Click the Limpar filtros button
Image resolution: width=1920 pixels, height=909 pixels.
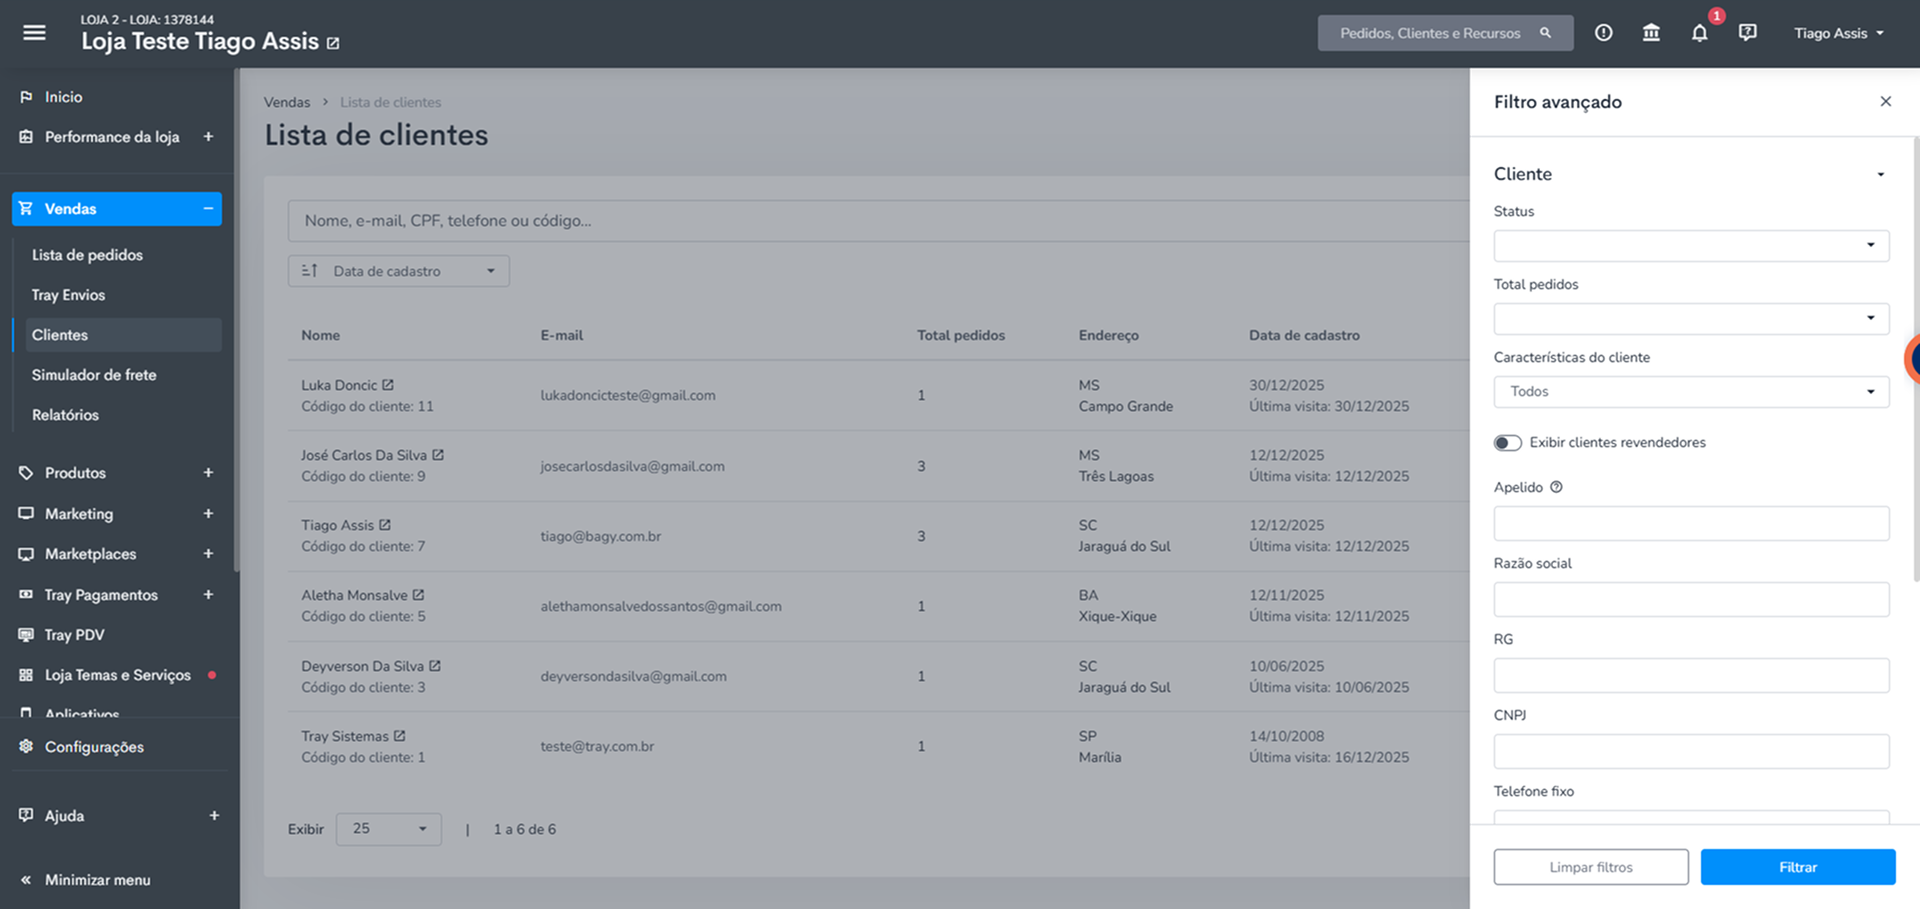[x=1591, y=867]
